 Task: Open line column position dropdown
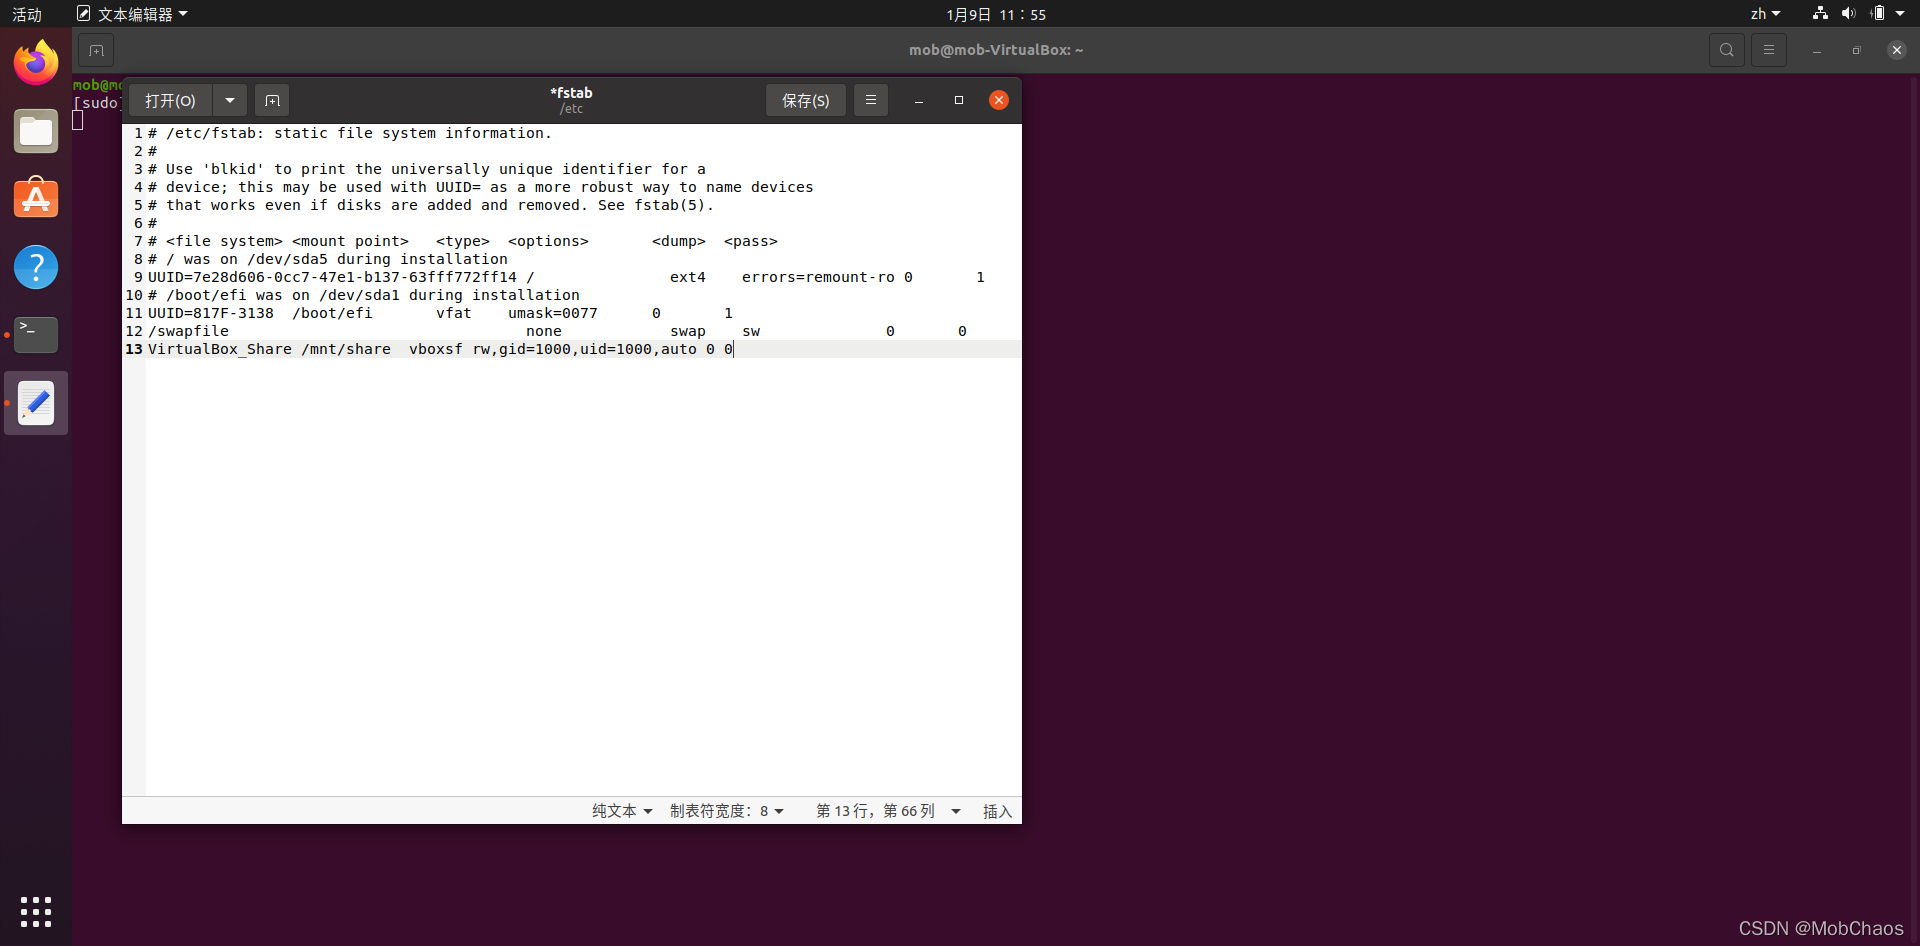(x=888, y=811)
